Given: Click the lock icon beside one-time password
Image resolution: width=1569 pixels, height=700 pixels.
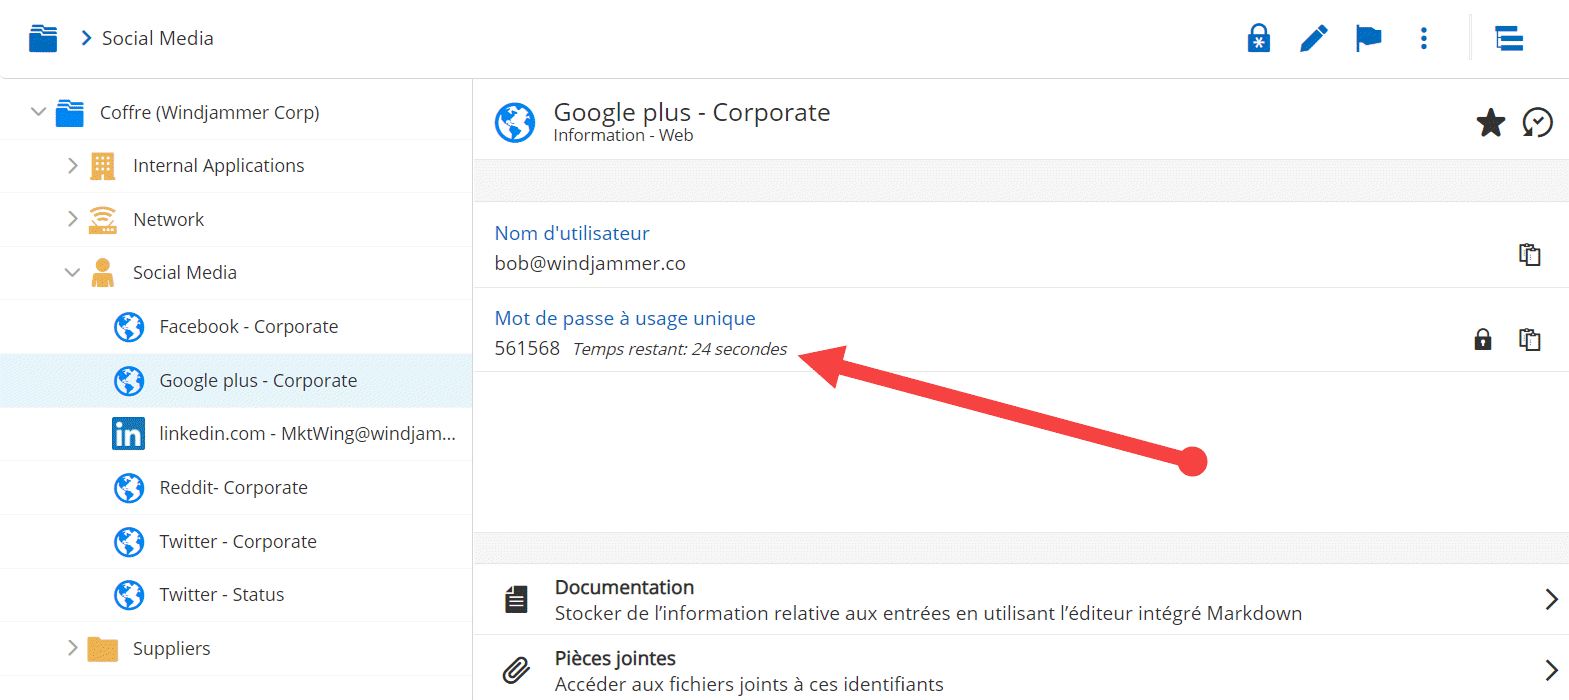Looking at the screenshot, I should 1482,339.
